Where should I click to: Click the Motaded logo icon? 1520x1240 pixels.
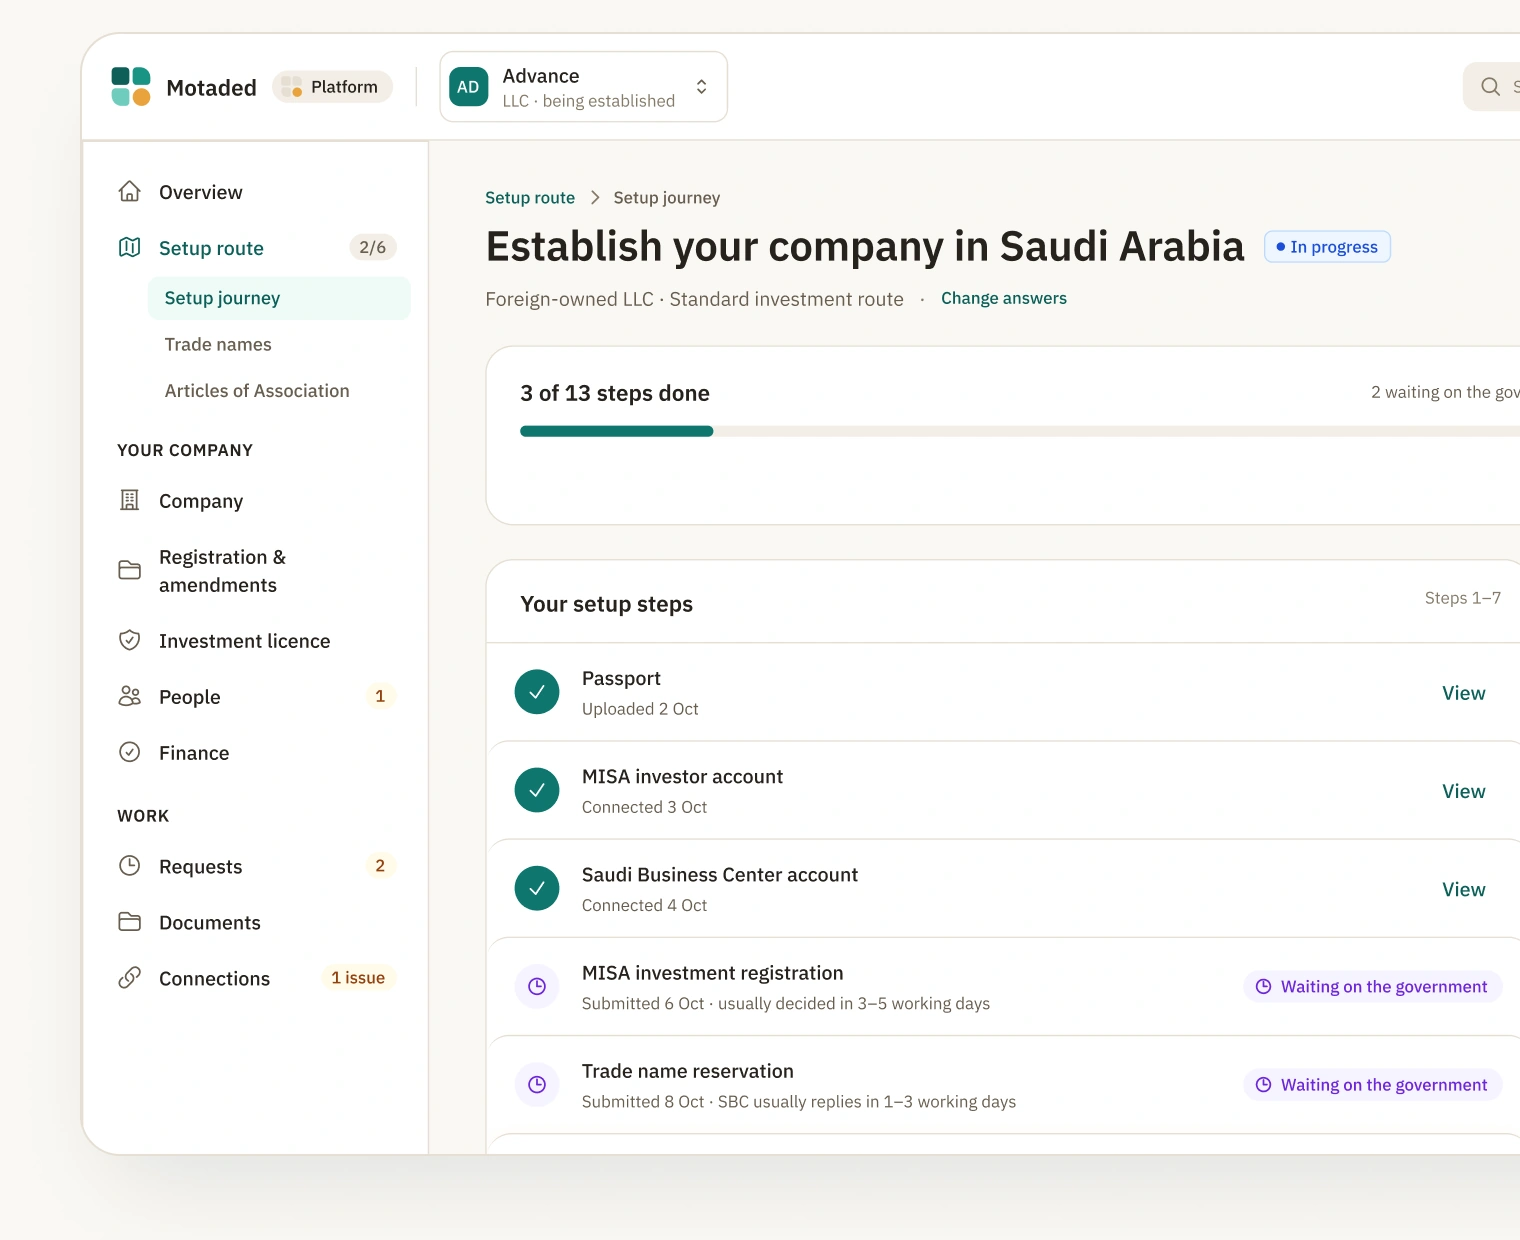(131, 87)
